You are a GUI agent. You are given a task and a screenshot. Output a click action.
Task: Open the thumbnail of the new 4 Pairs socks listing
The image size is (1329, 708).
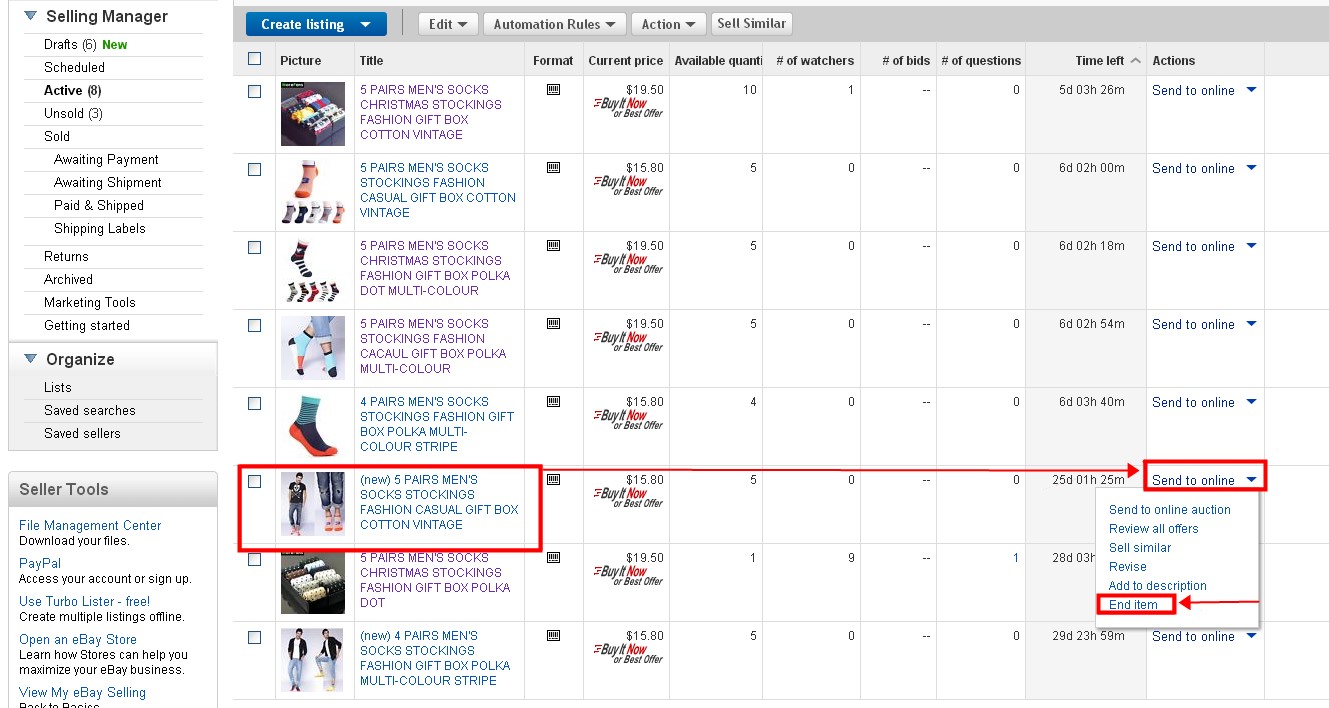[313, 660]
